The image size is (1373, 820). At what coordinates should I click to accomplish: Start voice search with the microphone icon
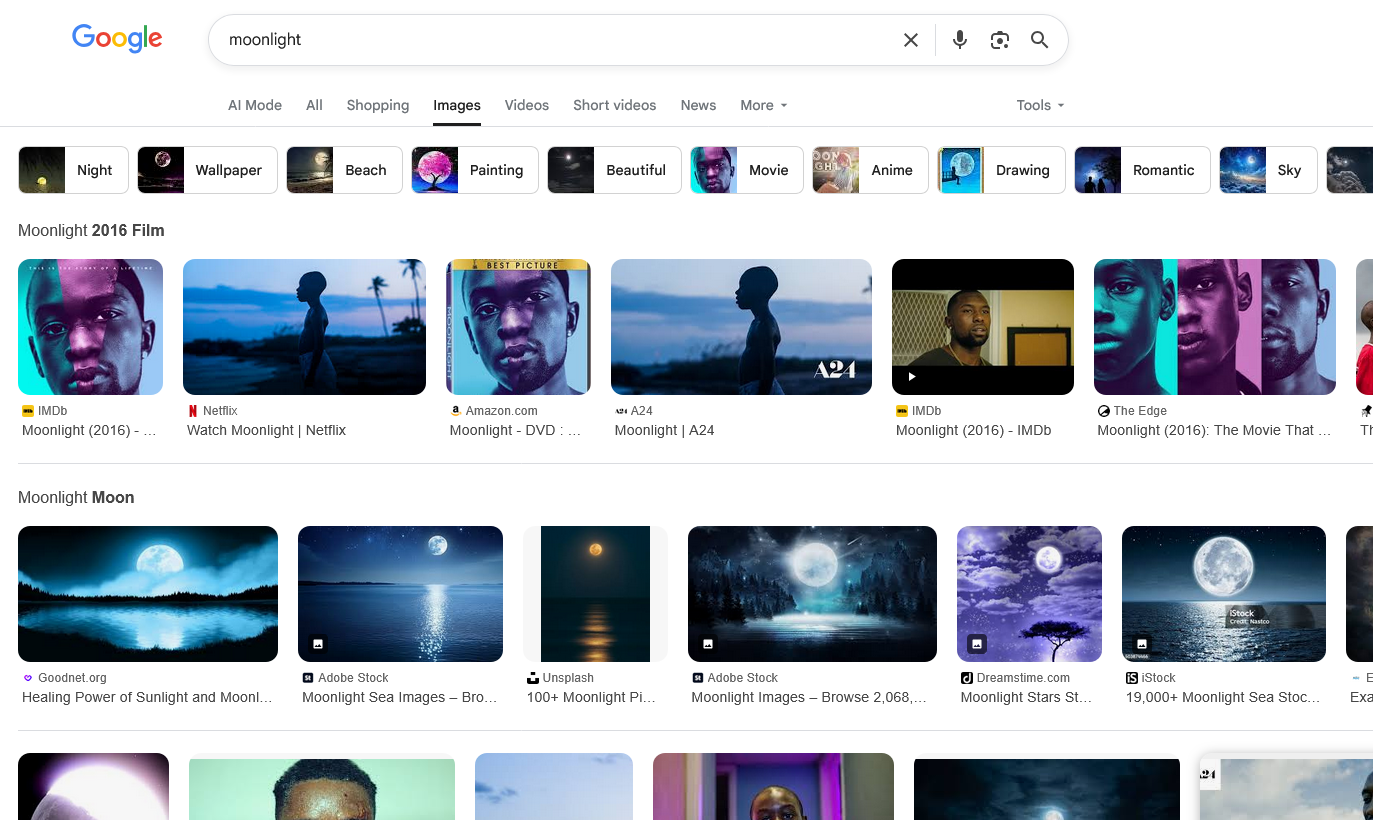pos(960,40)
